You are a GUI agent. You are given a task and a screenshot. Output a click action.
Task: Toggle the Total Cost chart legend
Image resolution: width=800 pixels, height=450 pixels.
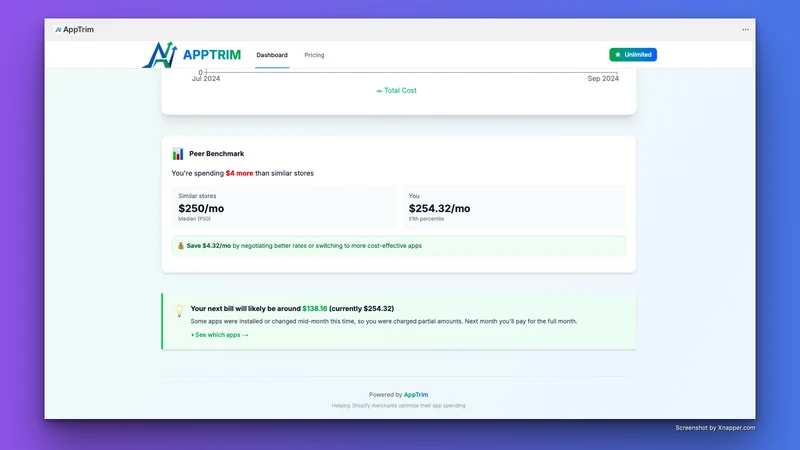pyautogui.click(x=396, y=90)
